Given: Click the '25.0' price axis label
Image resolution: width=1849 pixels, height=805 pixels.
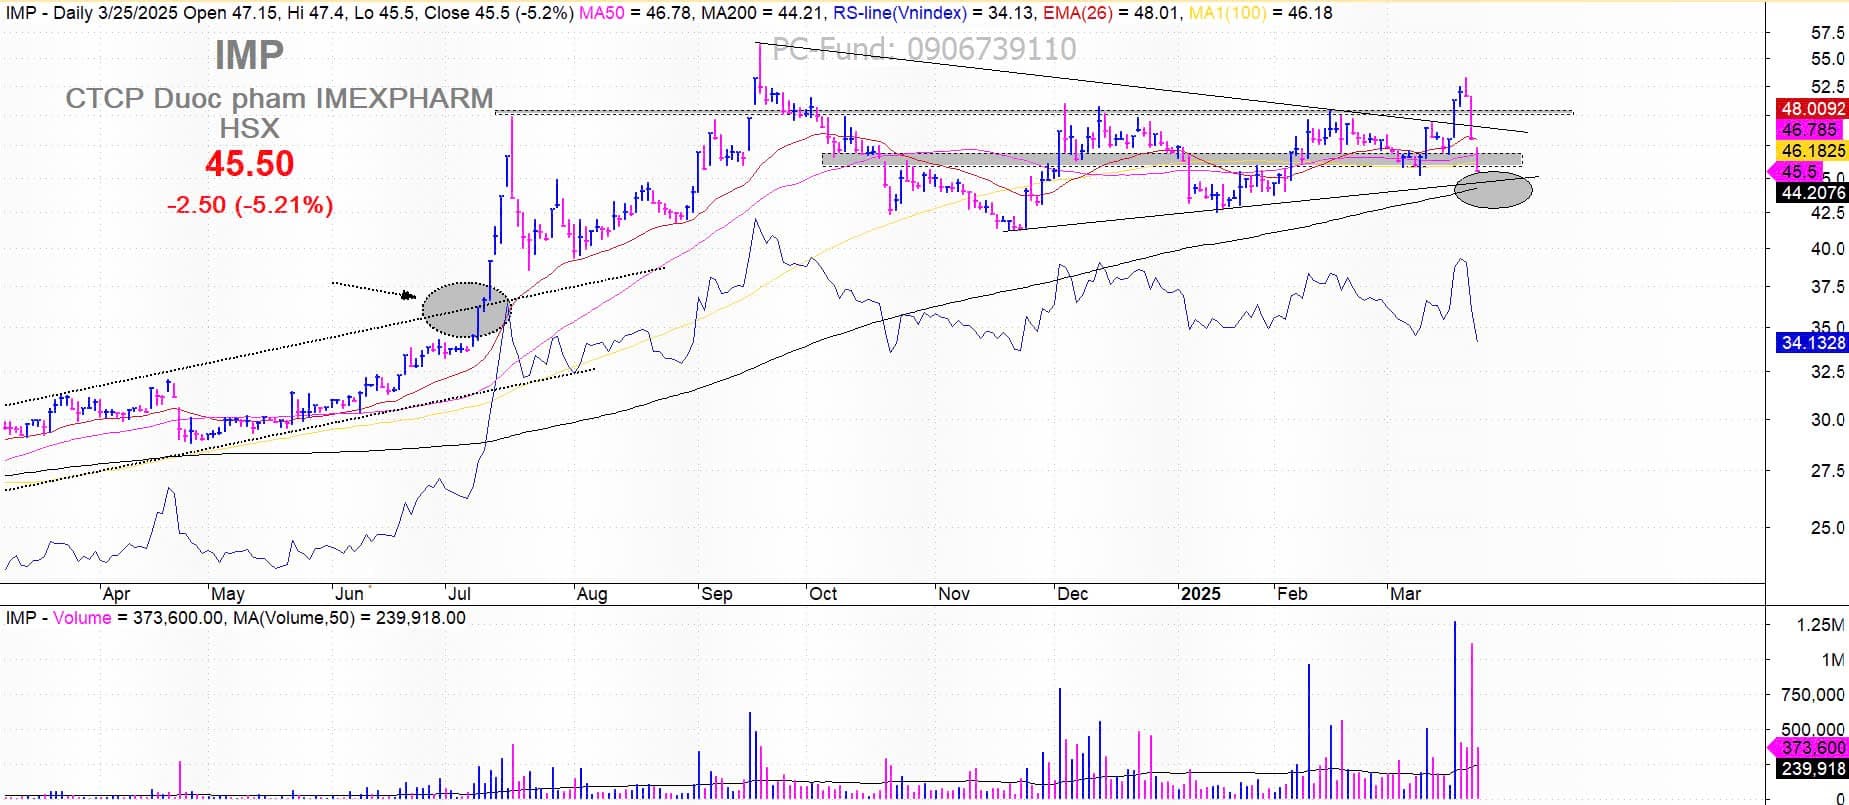Looking at the screenshot, I should [x=1827, y=527].
